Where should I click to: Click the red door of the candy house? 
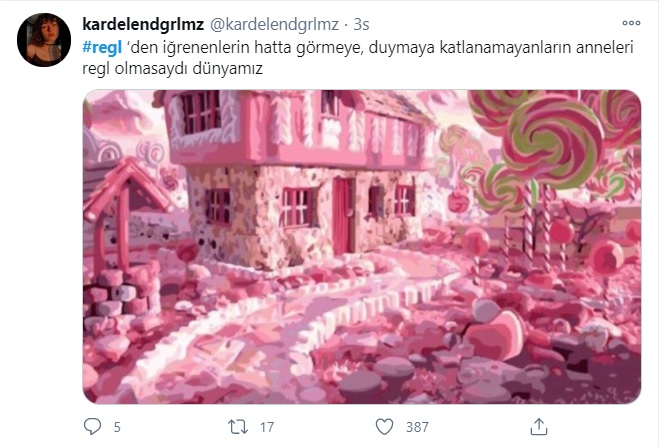[x=344, y=216]
